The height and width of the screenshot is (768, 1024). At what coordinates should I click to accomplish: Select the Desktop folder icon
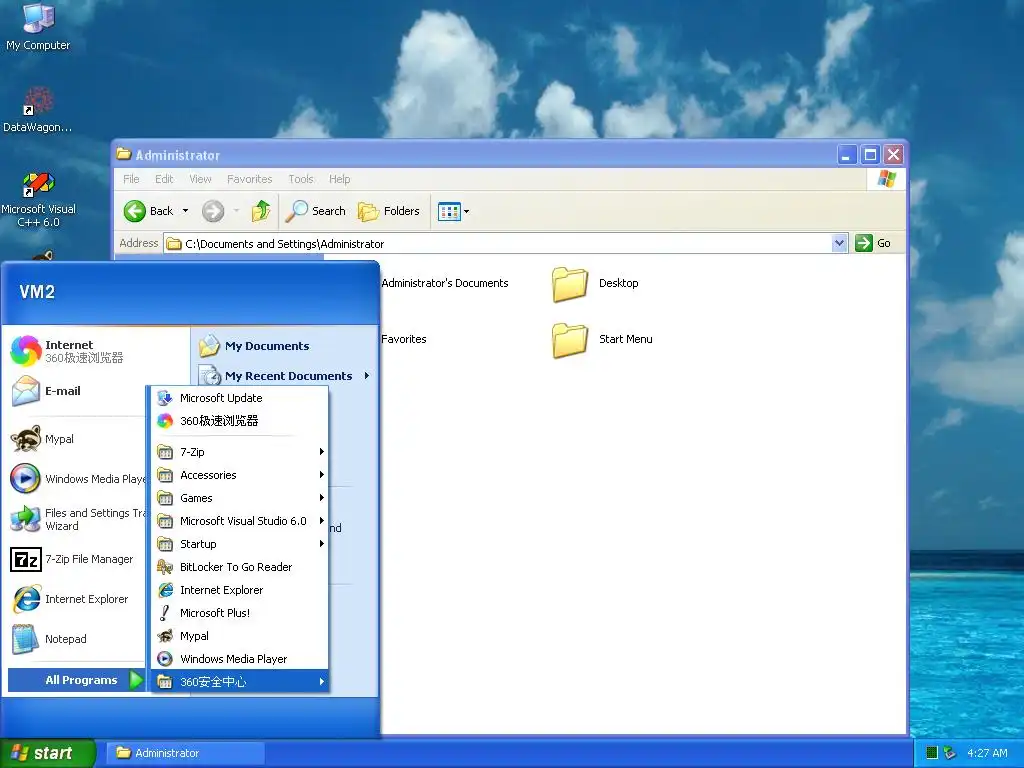[569, 284]
